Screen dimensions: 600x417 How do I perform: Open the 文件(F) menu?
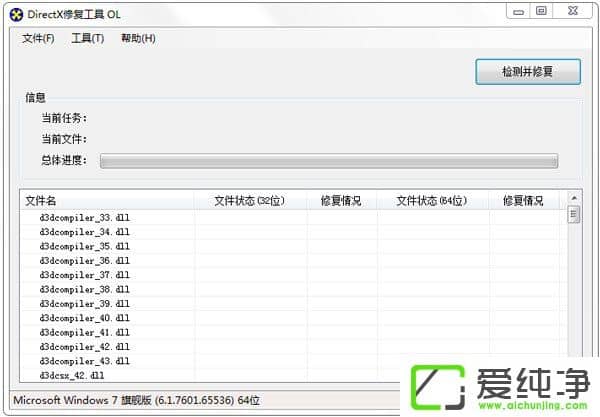pyautogui.click(x=38, y=38)
